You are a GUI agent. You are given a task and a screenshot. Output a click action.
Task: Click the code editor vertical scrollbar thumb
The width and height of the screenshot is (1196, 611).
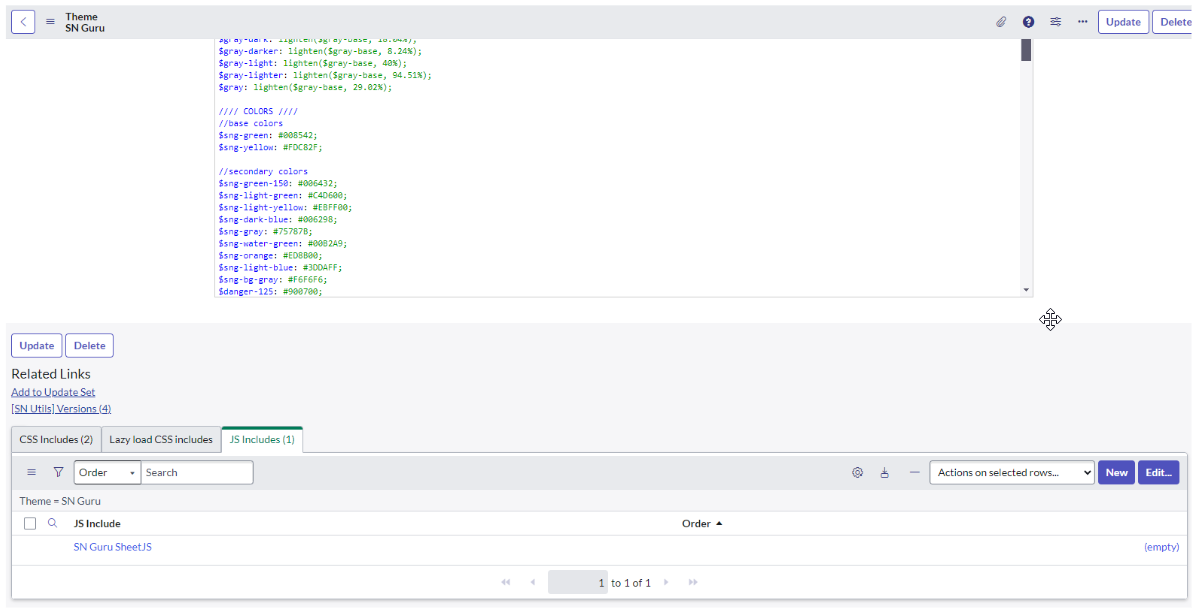point(1026,51)
